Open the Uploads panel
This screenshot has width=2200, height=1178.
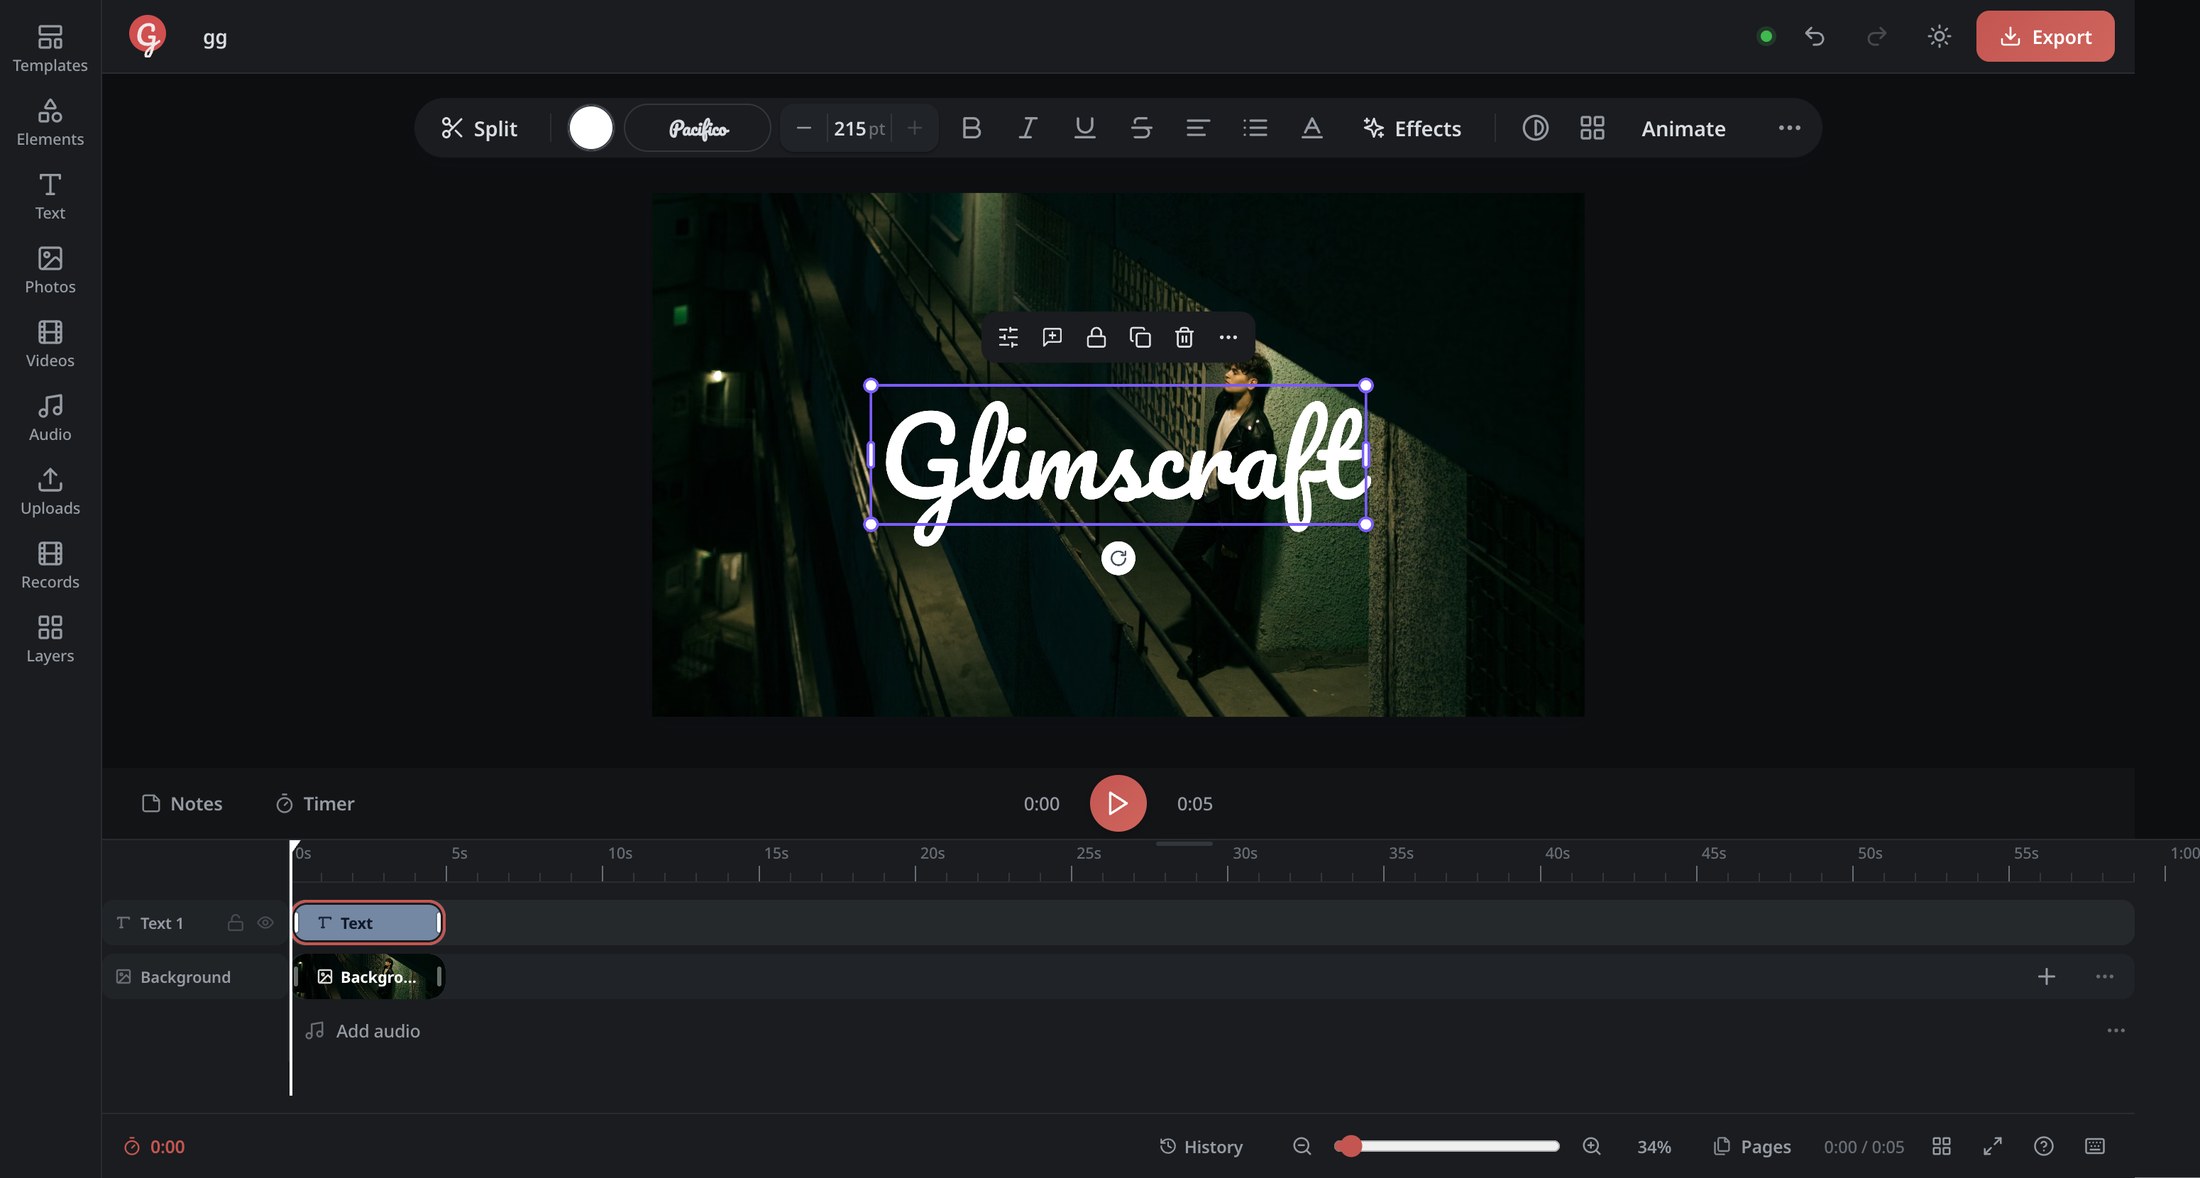[50, 492]
